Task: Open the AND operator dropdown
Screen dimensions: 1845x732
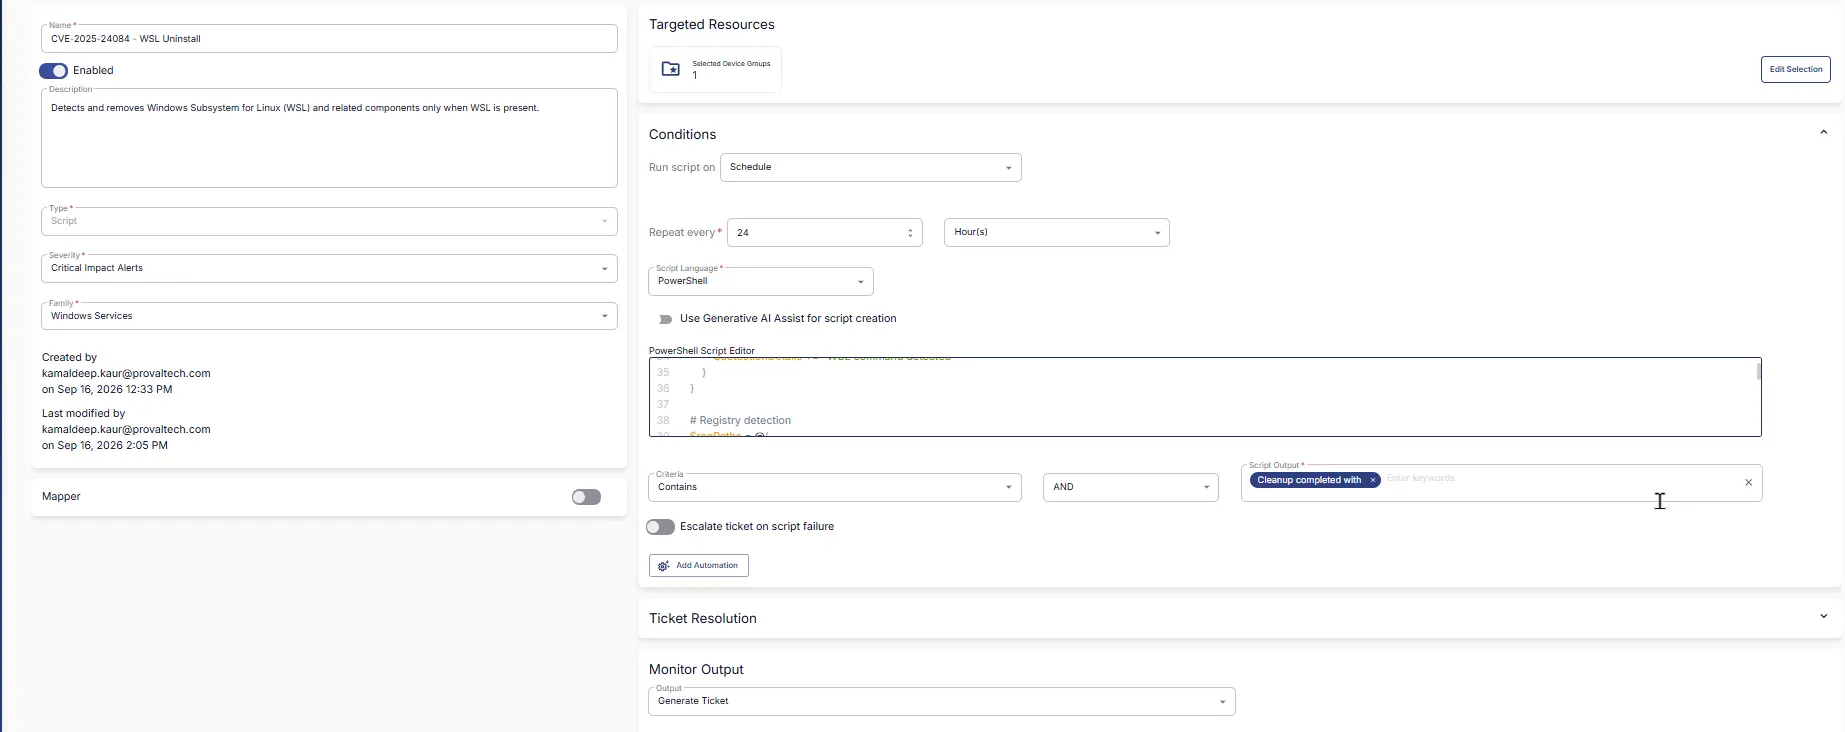Action: coord(1130,487)
